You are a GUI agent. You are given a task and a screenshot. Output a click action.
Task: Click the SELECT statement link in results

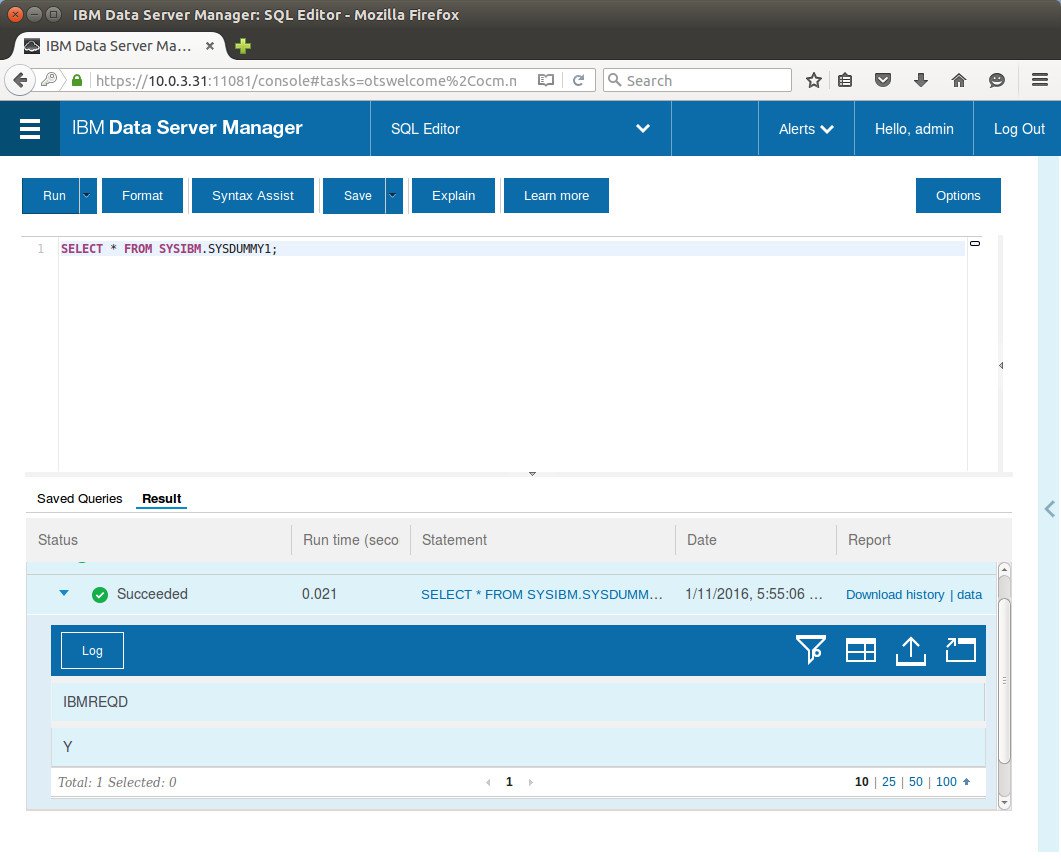point(541,594)
